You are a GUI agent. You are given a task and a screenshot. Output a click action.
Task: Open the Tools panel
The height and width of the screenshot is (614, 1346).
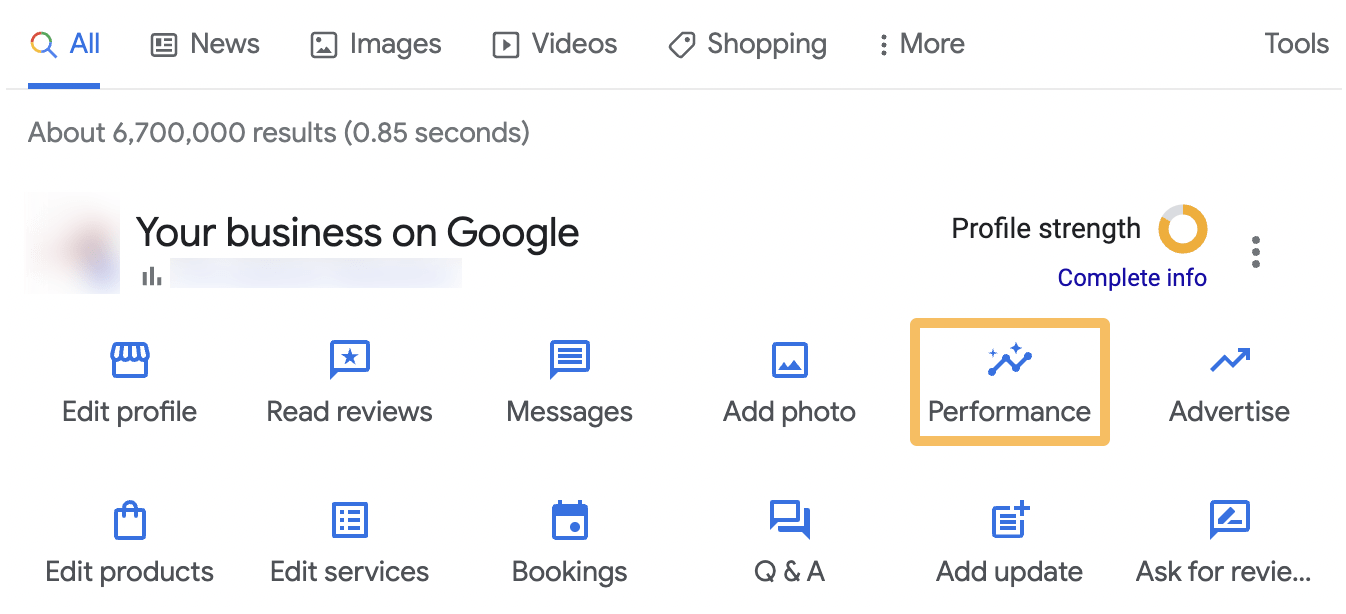click(x=1295, y=44)
